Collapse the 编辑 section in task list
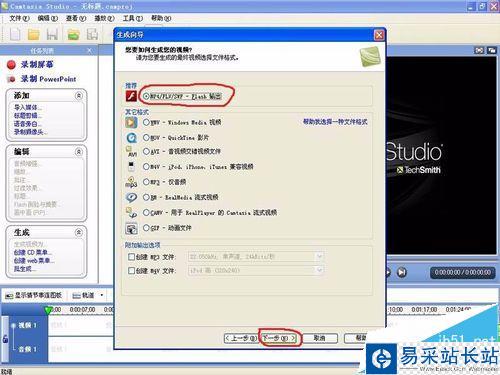This screenshot has height=375, width=500. (79, 152)
